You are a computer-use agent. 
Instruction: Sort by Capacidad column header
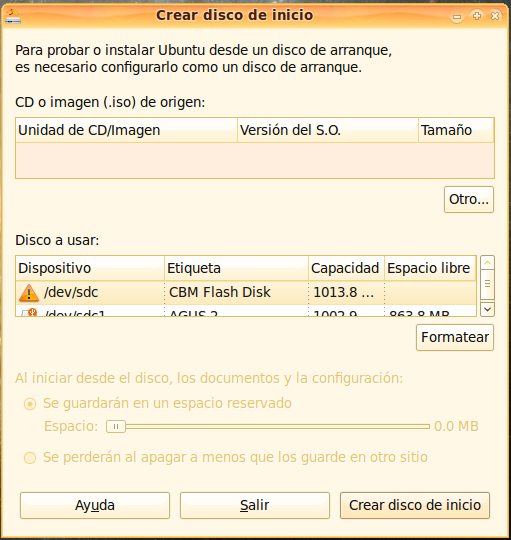point(346,268)
